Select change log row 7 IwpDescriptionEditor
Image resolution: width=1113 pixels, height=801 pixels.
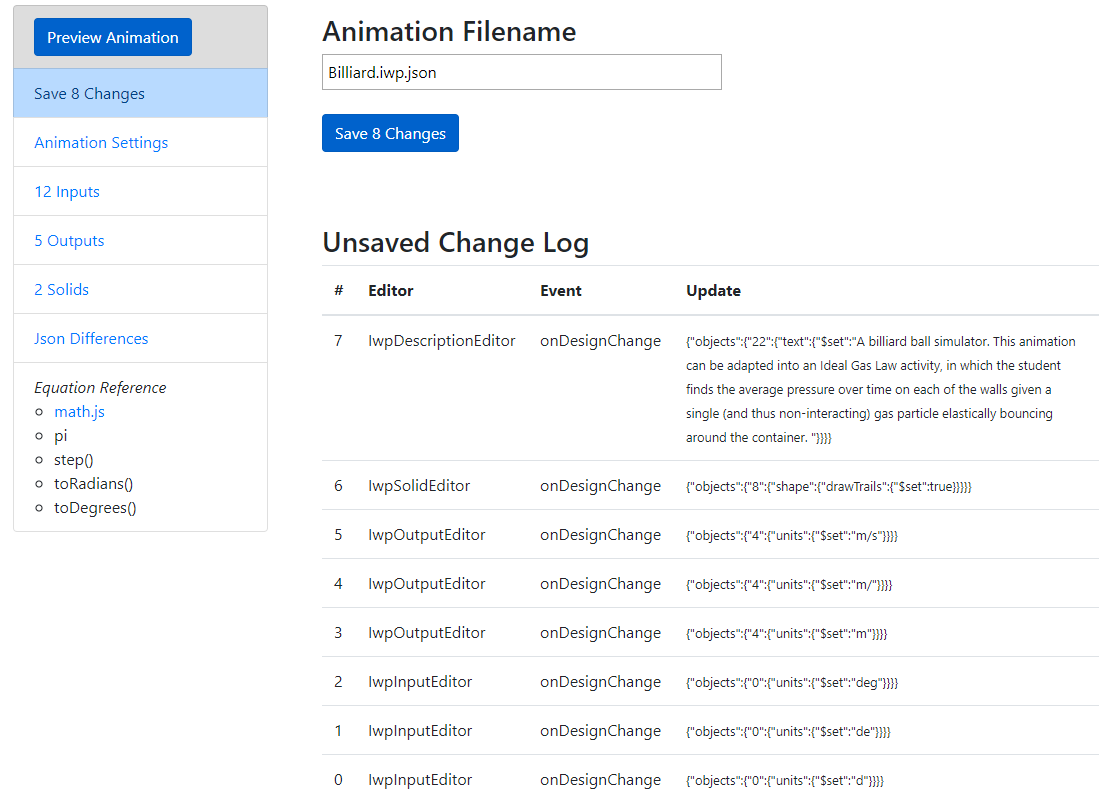pyautogui.click(x=711, y=388)
